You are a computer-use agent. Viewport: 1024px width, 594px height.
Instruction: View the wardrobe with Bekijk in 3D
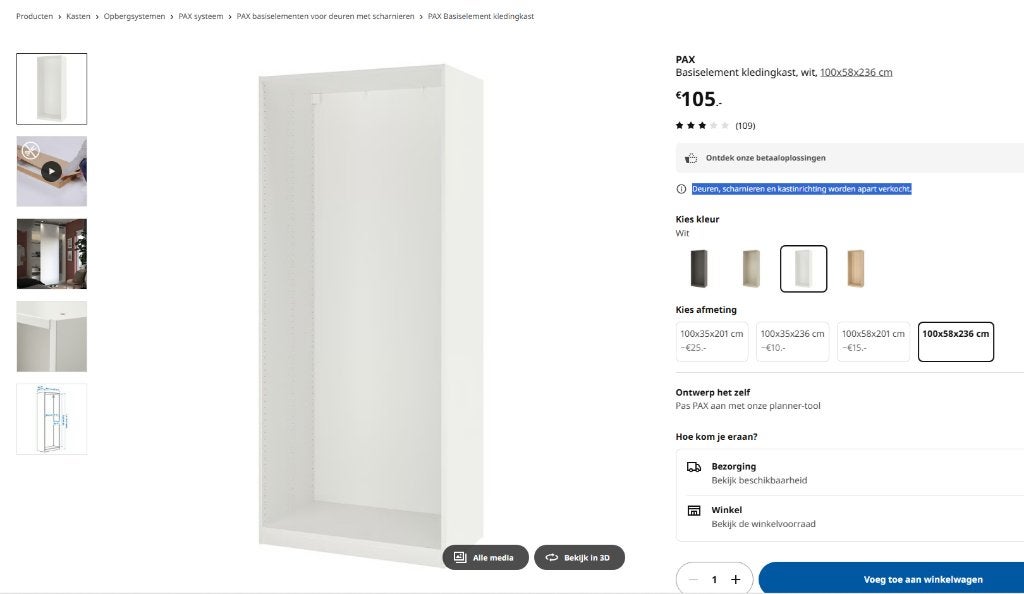579,557
